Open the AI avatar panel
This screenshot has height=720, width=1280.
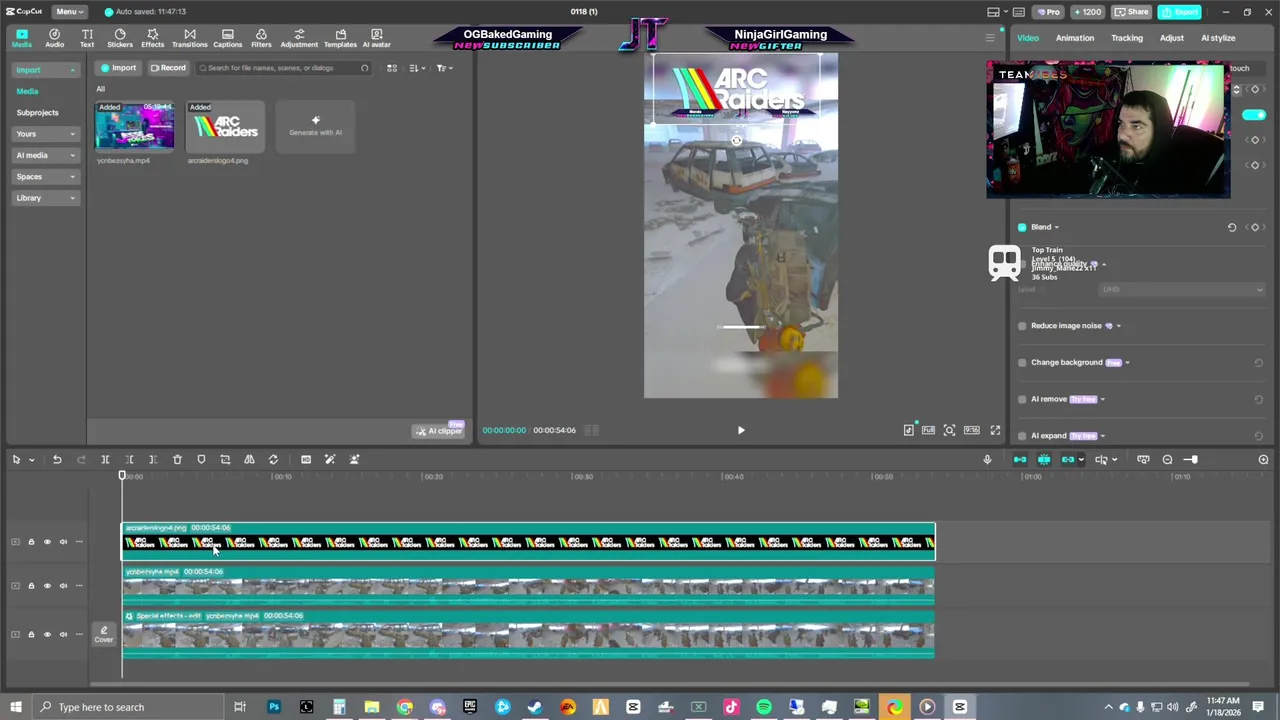click(x=376, y=38)
